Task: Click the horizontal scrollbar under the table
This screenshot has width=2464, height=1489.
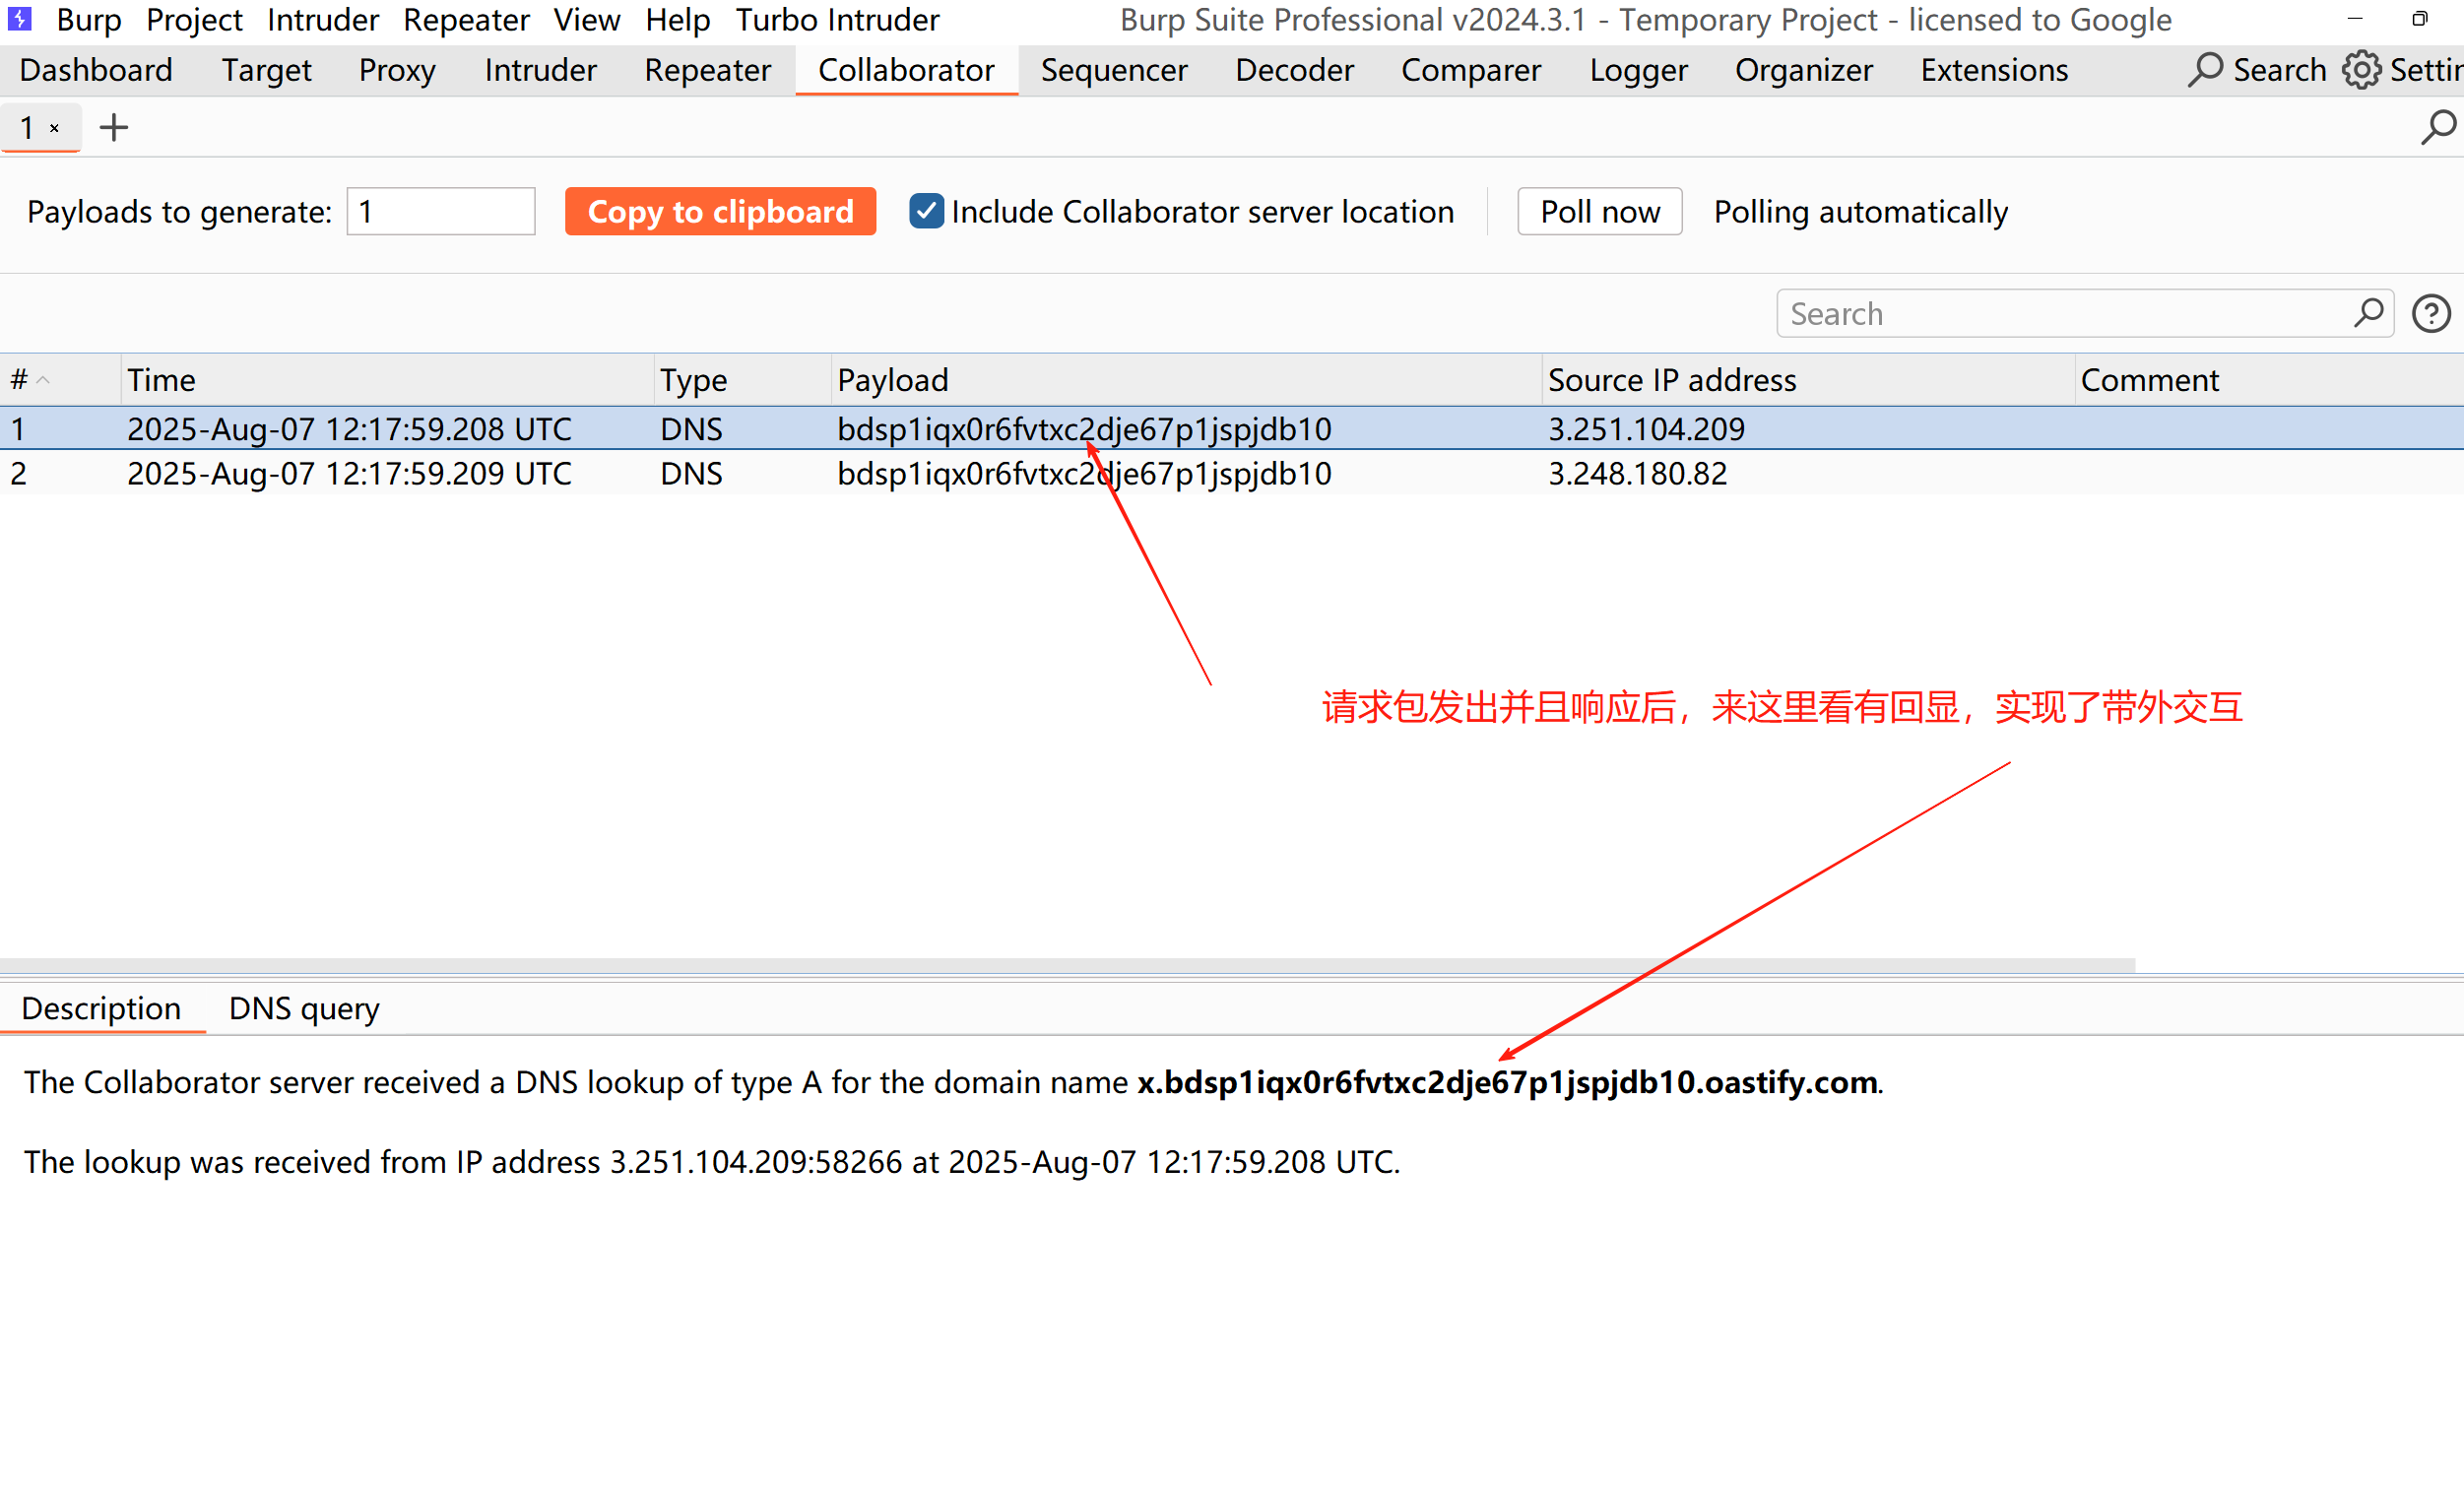Action: point(1066,966)
